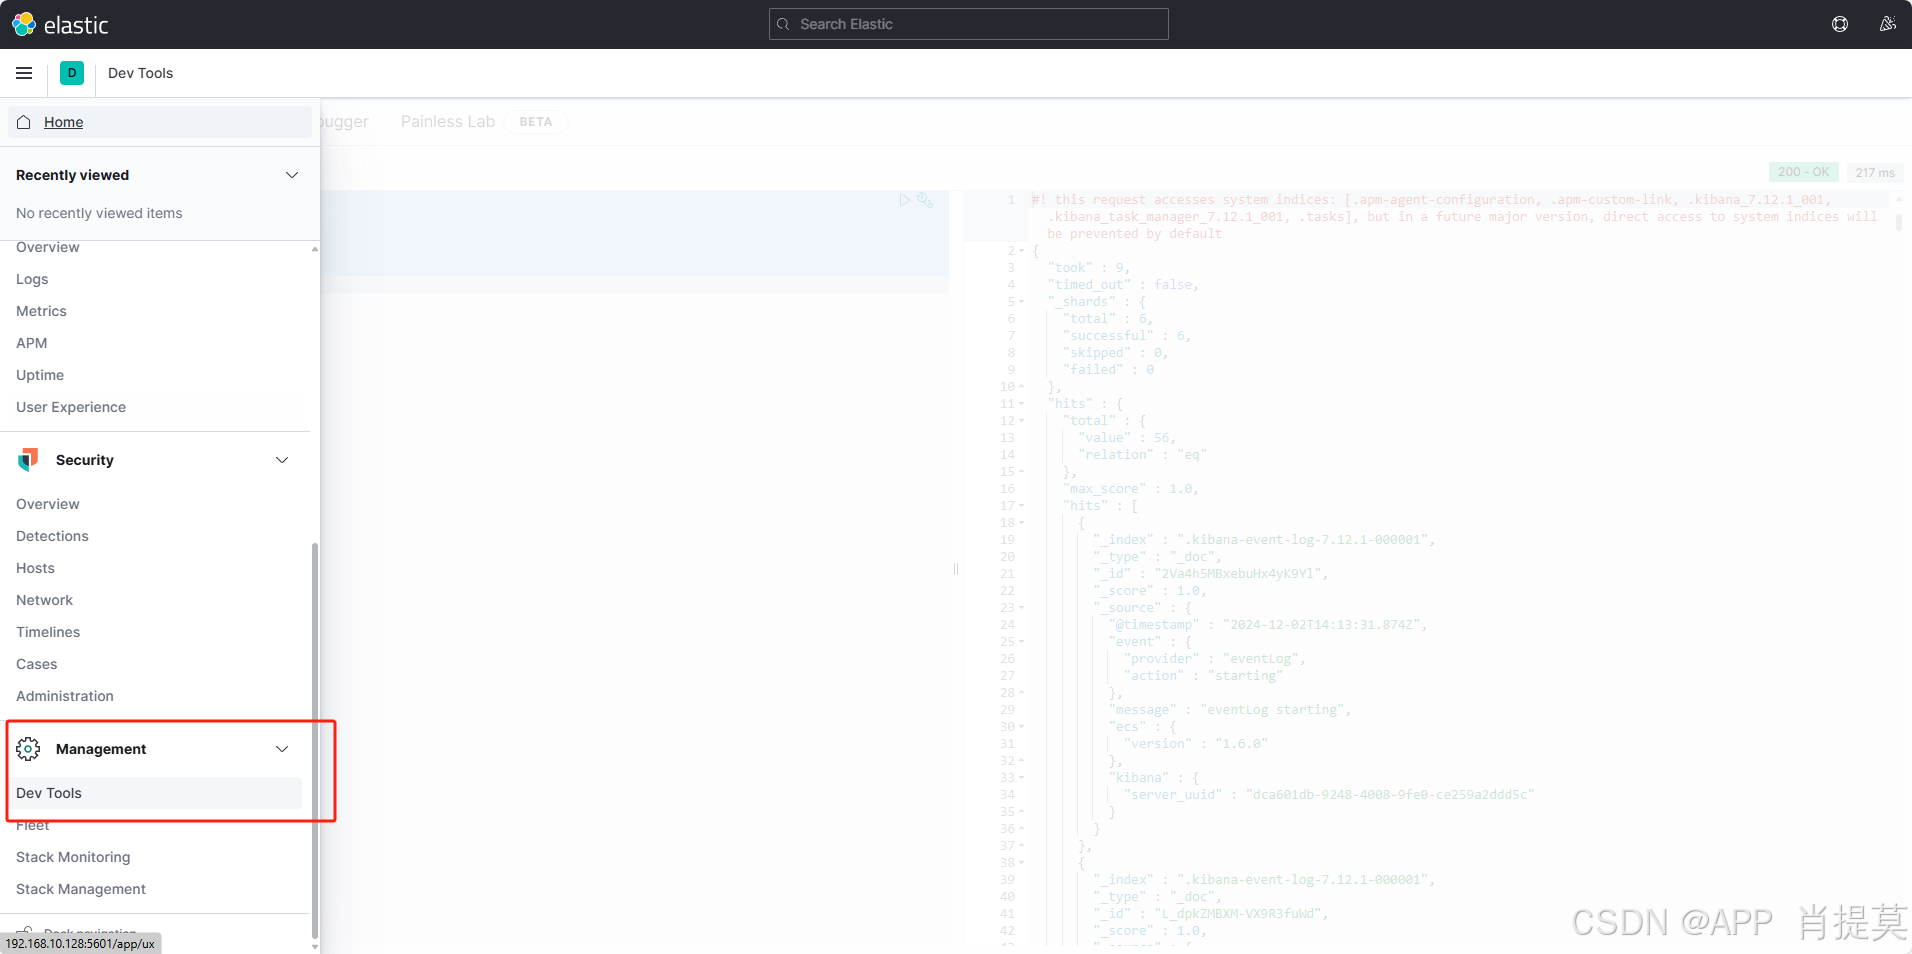Open Security Timelines

[x=48, y=632]
